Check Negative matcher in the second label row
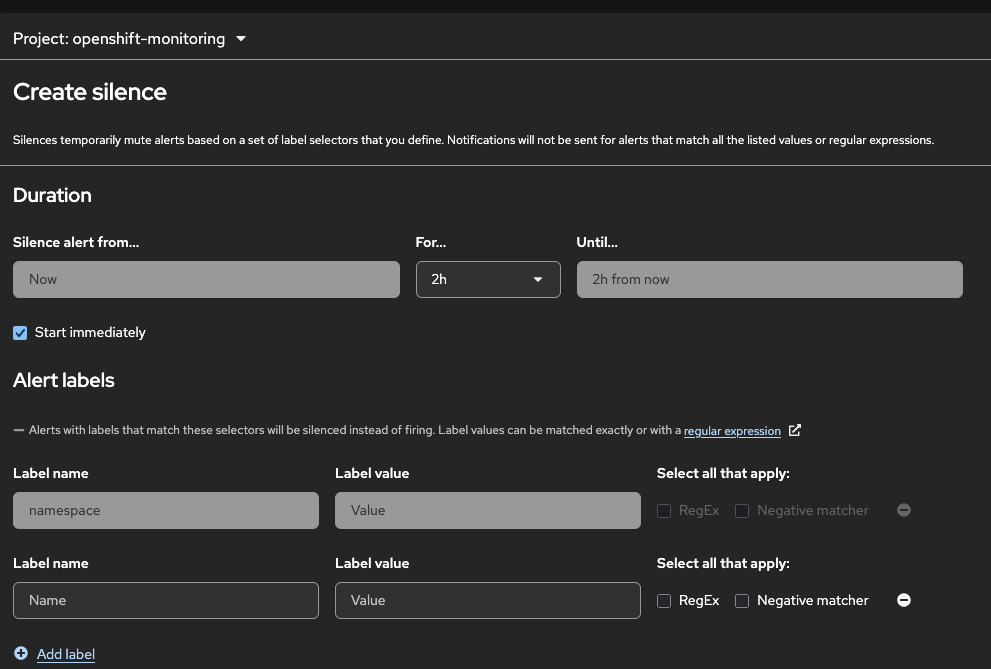Image resolution: width=991 pixels, height=669 pixels. click(742, 601)
